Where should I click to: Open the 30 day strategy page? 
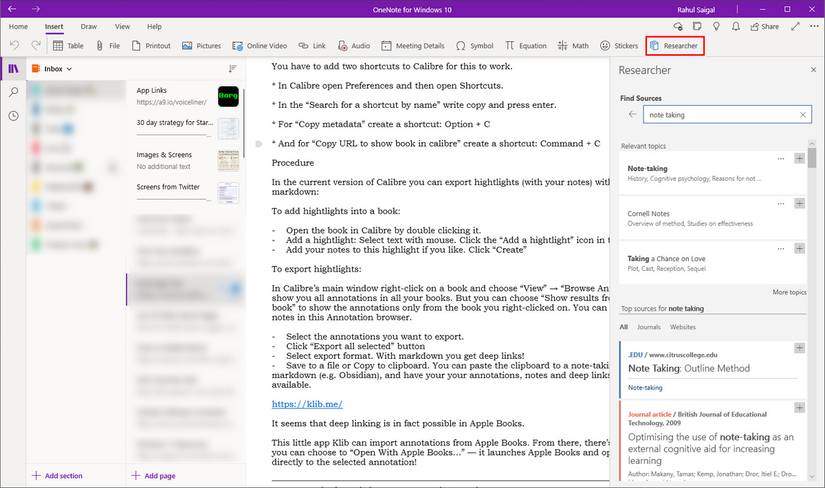click(186, 128)
